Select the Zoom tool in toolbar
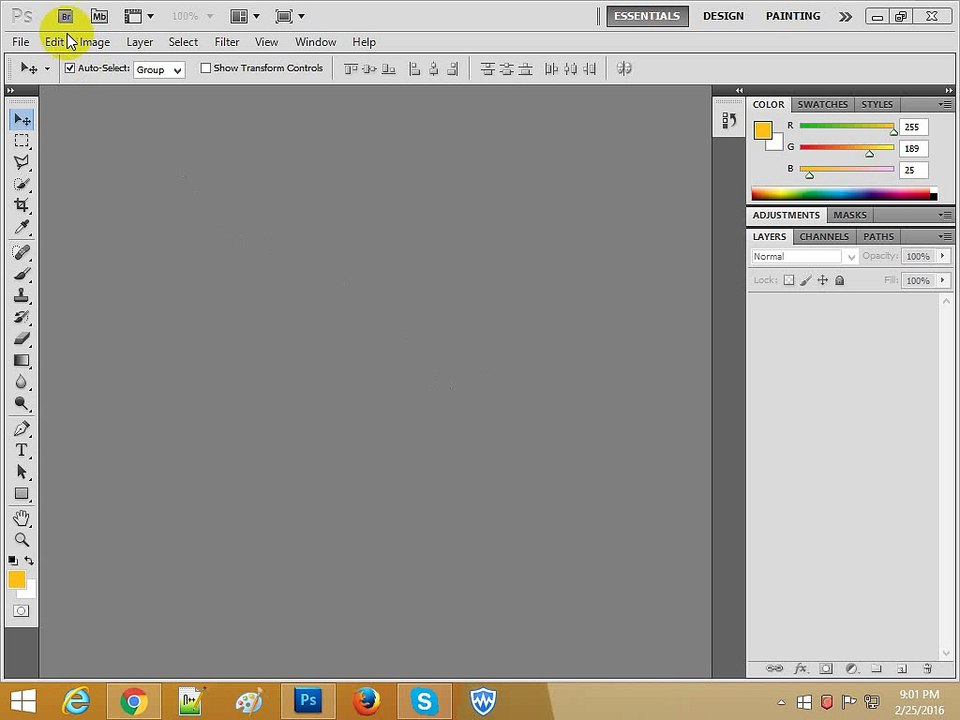Image resolution: width=960 pixels, height=720 pixels. click(x=21, y=540)
